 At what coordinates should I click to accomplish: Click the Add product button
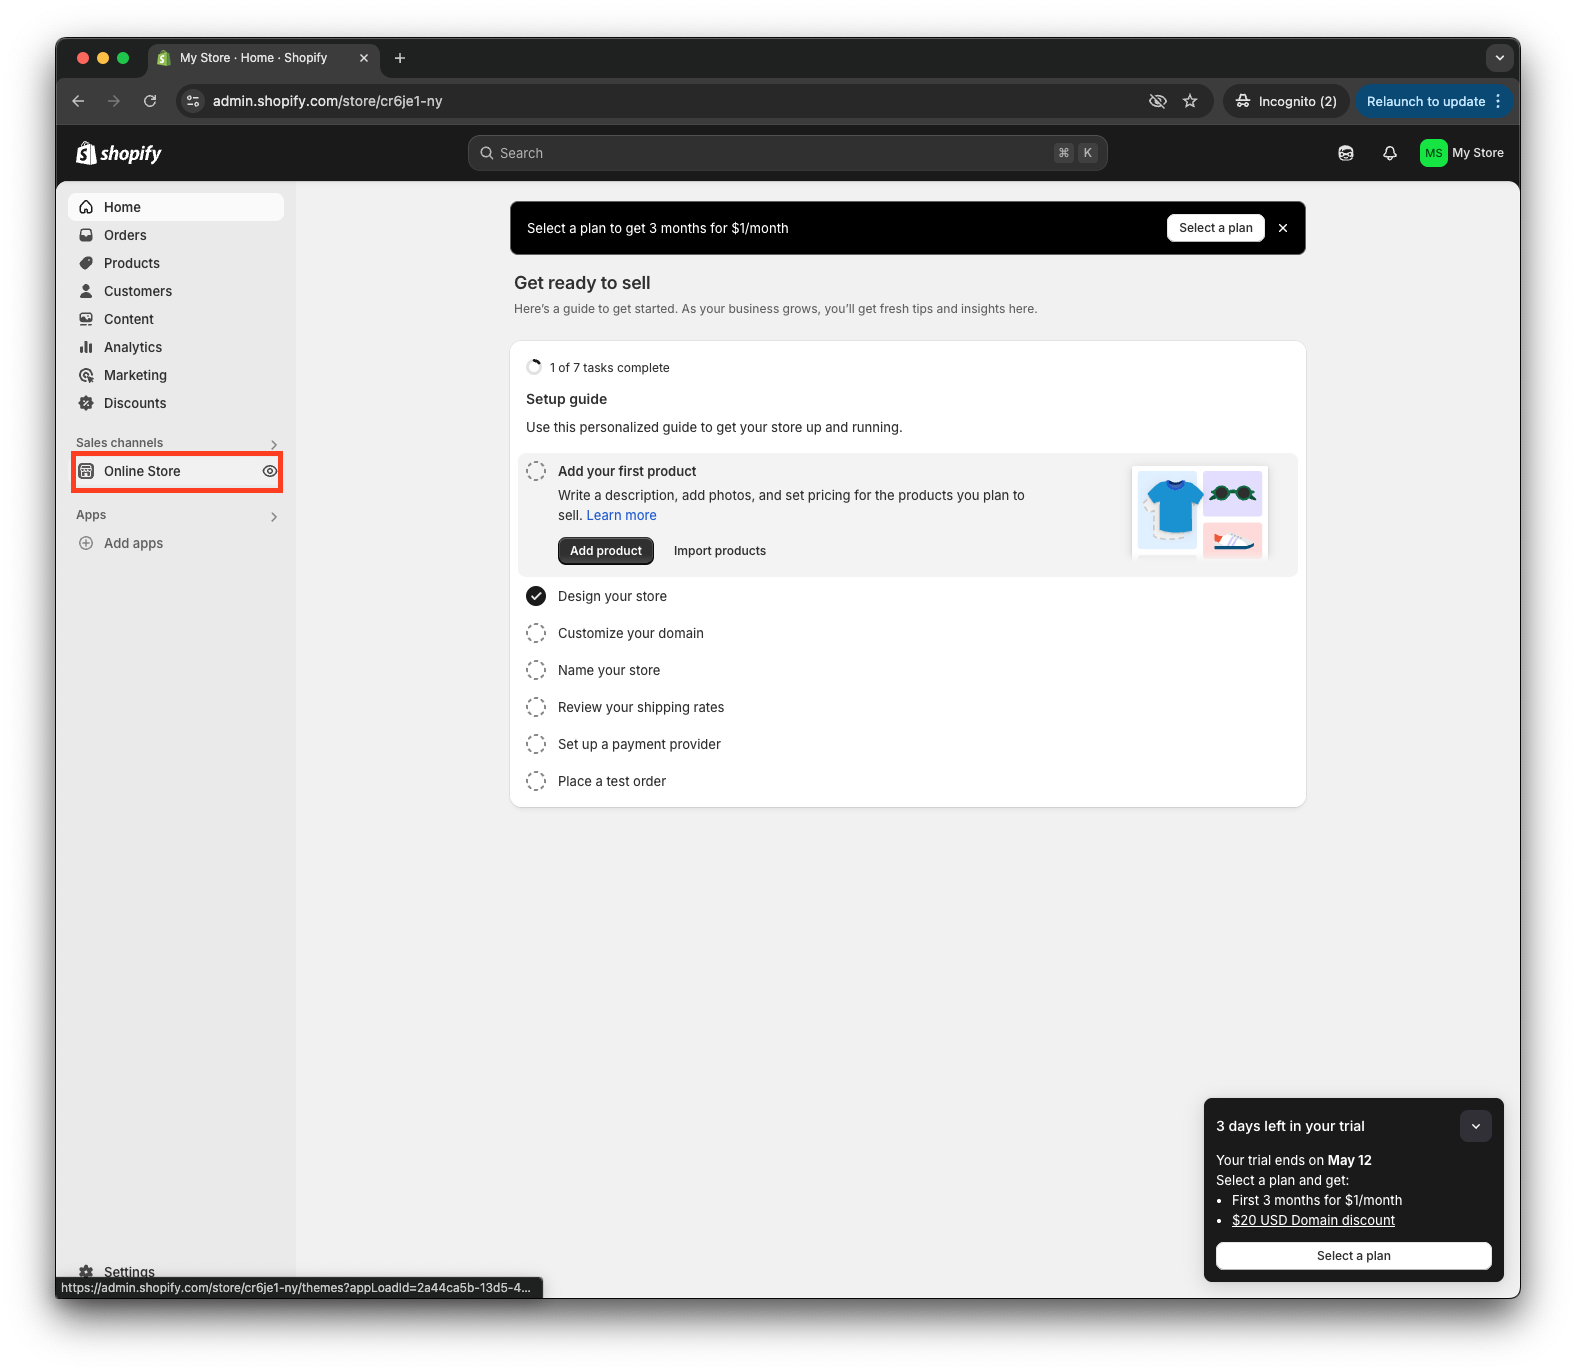(605, 551)
